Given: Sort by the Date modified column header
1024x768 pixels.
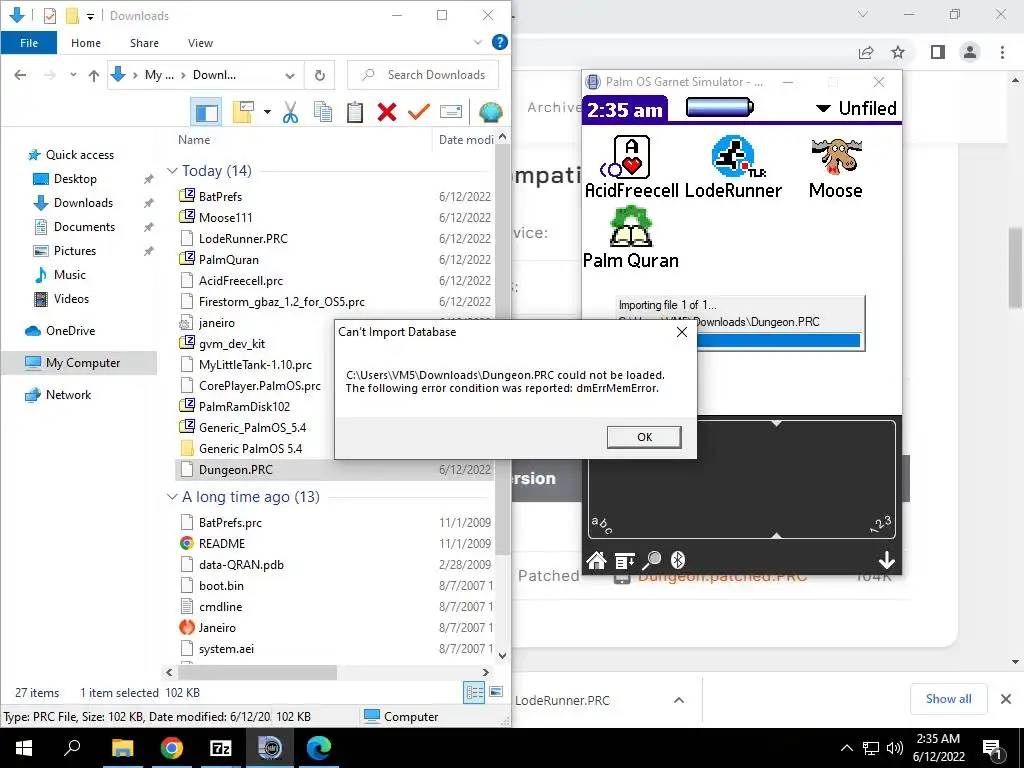Looking at the screenshot, I should (x=465, y=140).
